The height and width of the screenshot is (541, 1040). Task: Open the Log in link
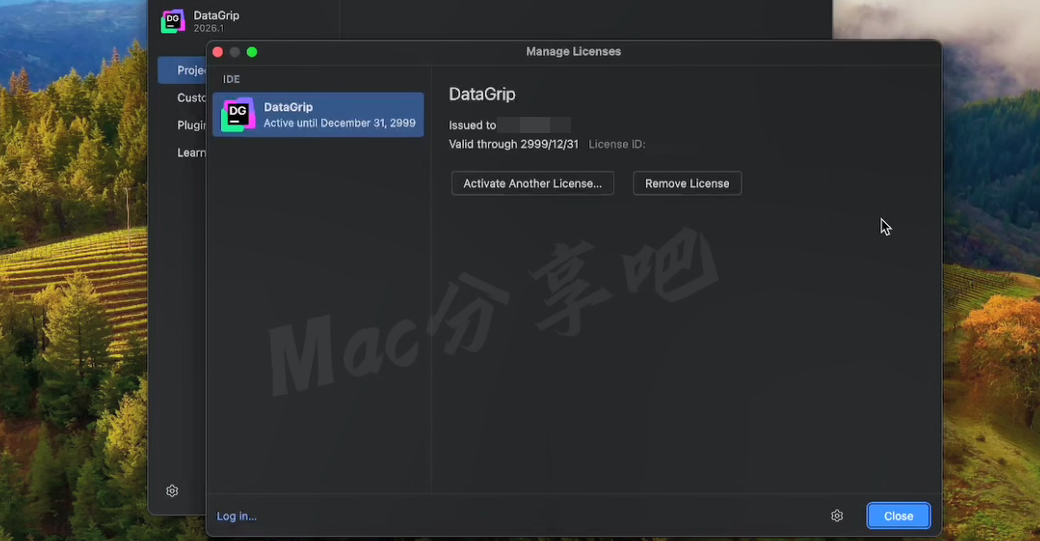point(237,516)
